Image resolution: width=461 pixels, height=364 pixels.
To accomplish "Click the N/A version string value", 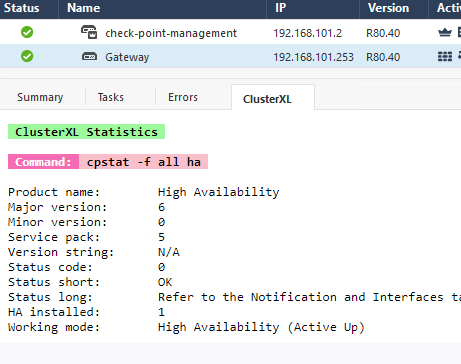I will pyautogui.click(x=169, y=252).
